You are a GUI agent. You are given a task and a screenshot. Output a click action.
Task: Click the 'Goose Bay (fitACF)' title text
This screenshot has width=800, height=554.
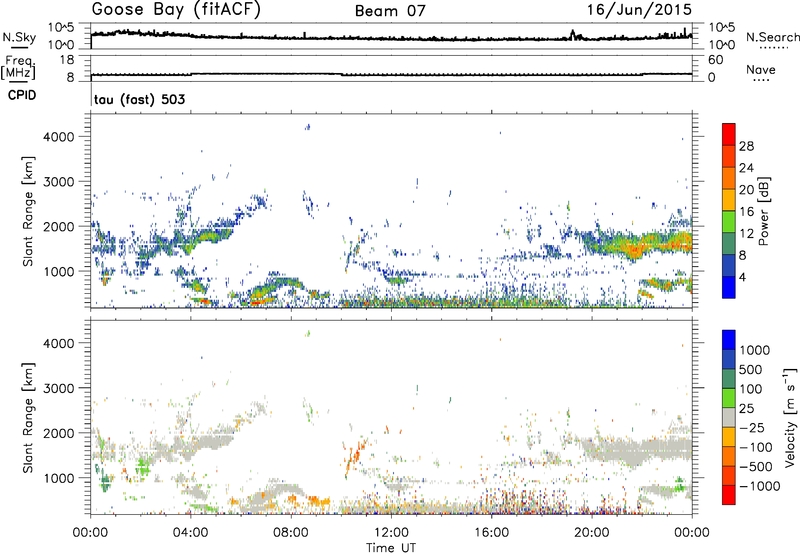tap(176, 10)
